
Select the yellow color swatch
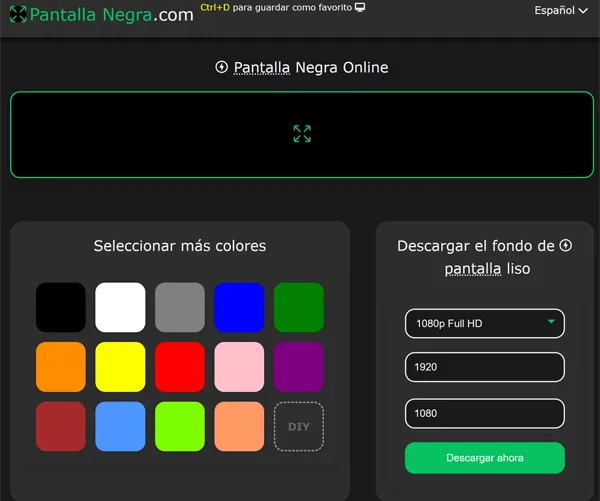(x=120, y=367)
